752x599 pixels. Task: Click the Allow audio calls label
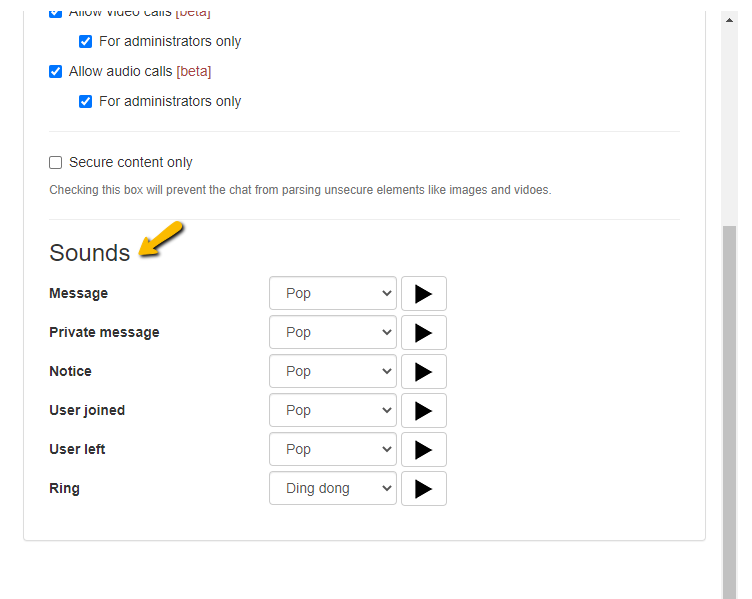(120, 72)
